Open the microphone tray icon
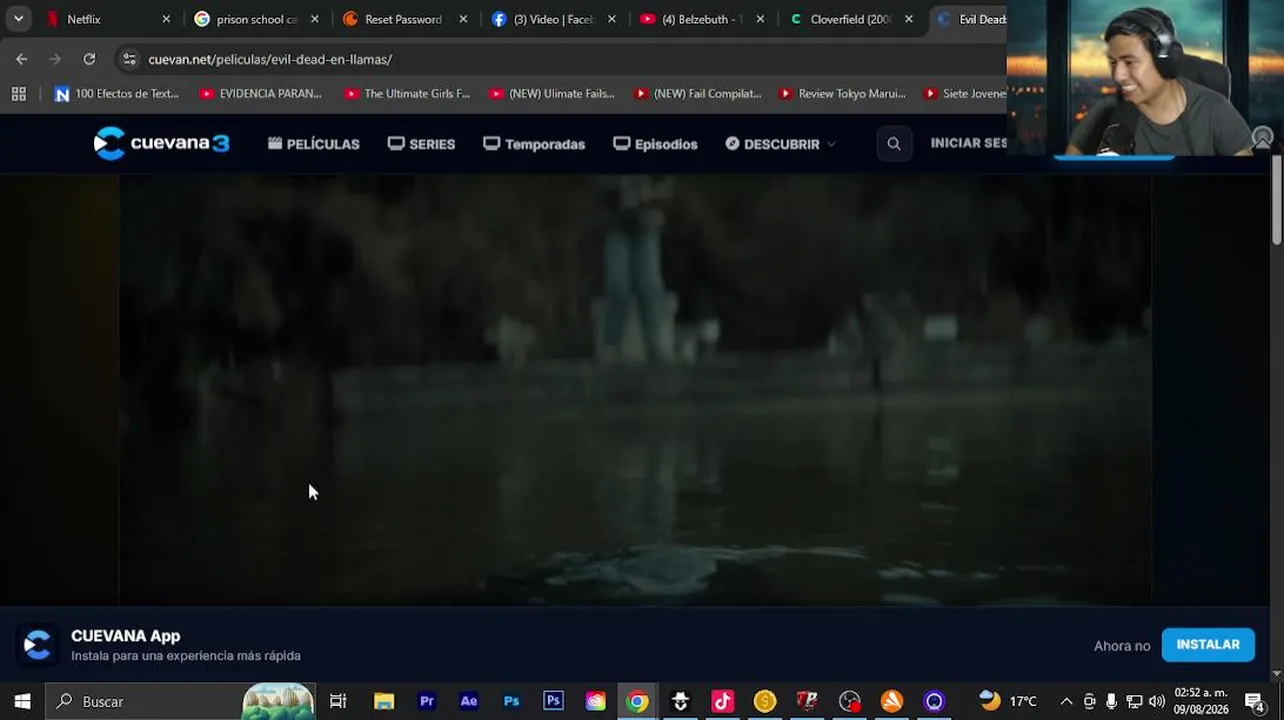1284x720 pixels. (1111, 701)
